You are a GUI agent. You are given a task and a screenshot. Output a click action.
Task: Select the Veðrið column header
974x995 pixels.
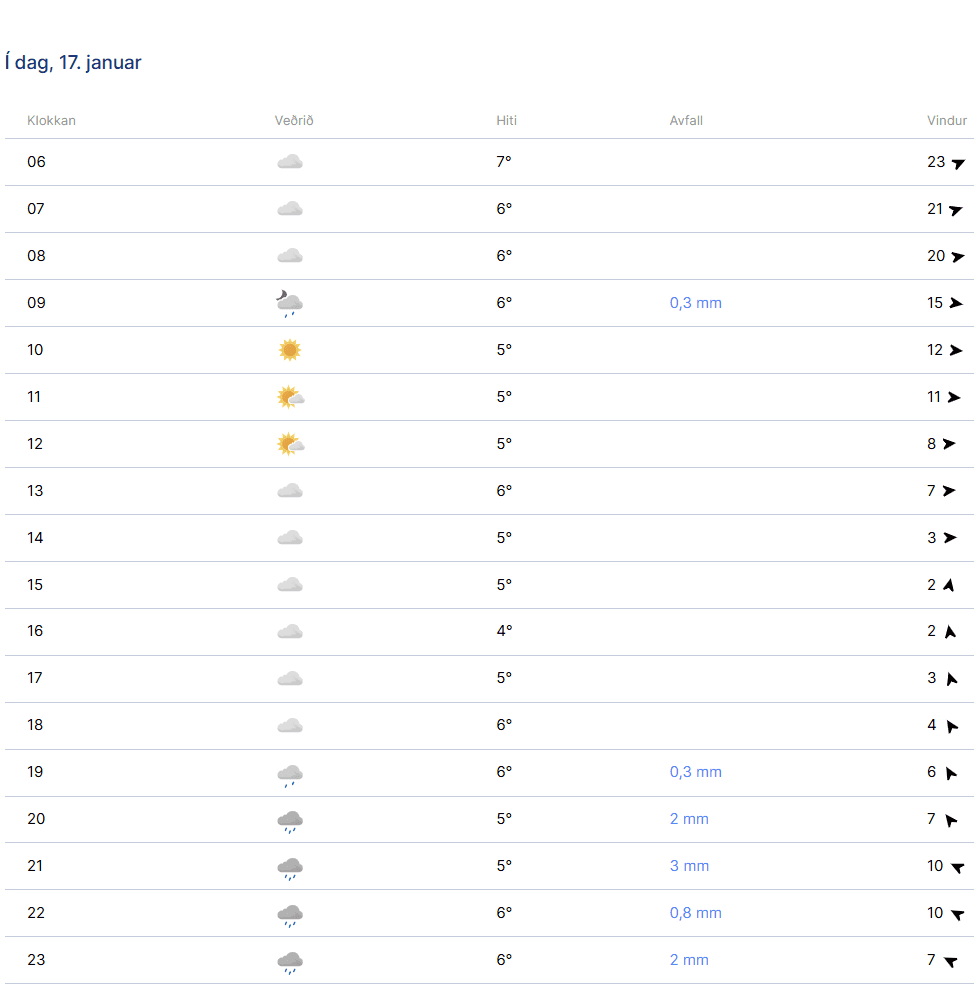[294, 121]
